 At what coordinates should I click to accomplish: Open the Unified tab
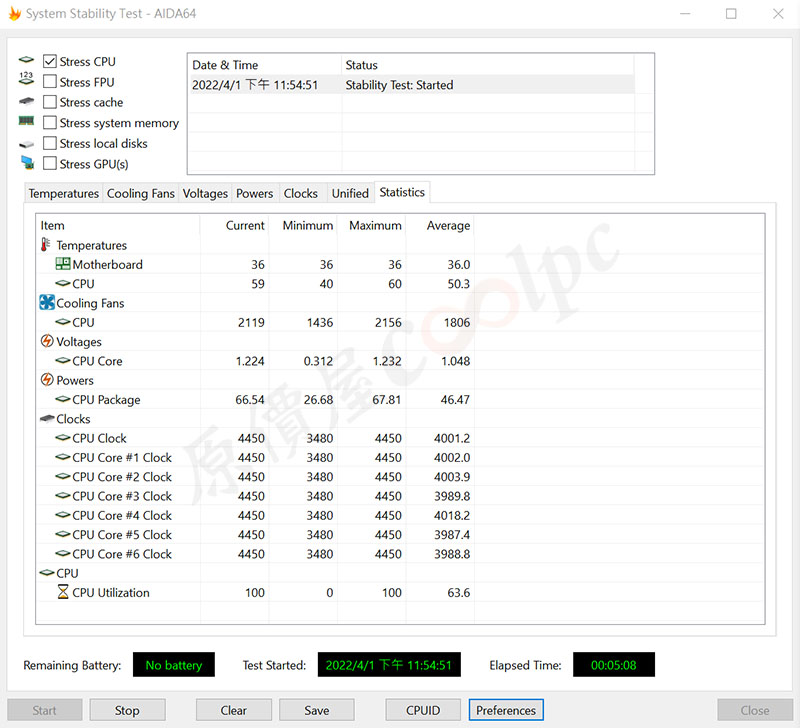click(350, 193)
